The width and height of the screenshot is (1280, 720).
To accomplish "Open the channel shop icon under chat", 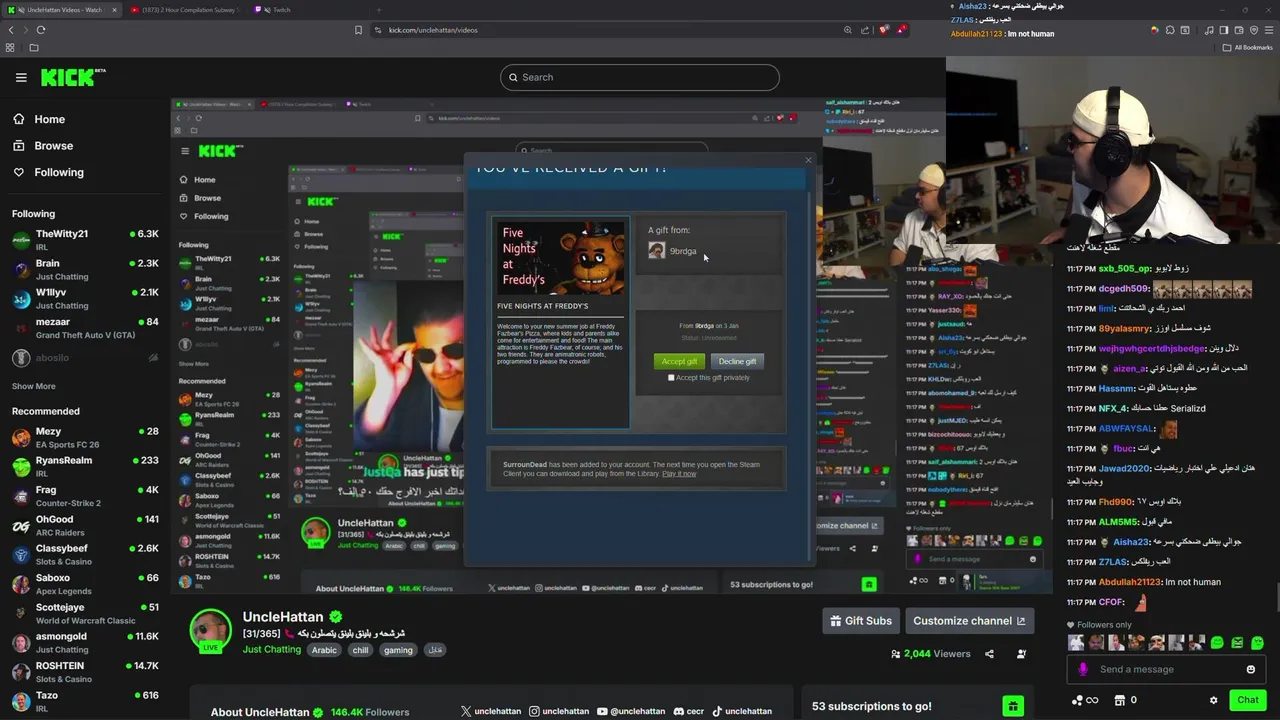I will click(1119, 701).
